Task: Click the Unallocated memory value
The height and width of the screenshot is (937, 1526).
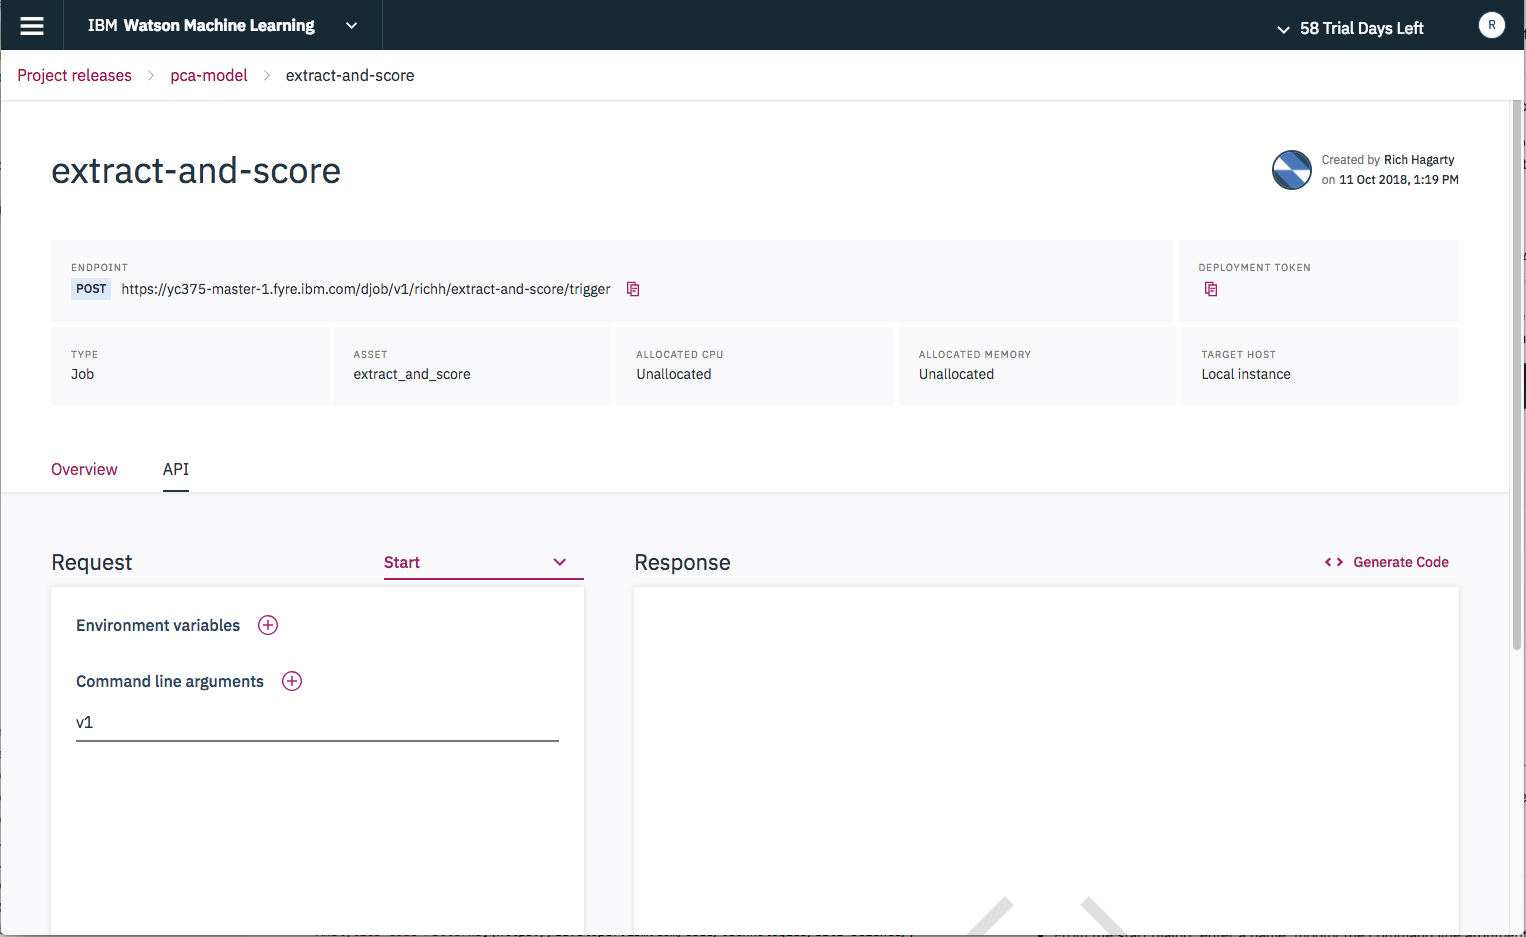Action: [956, 374]
